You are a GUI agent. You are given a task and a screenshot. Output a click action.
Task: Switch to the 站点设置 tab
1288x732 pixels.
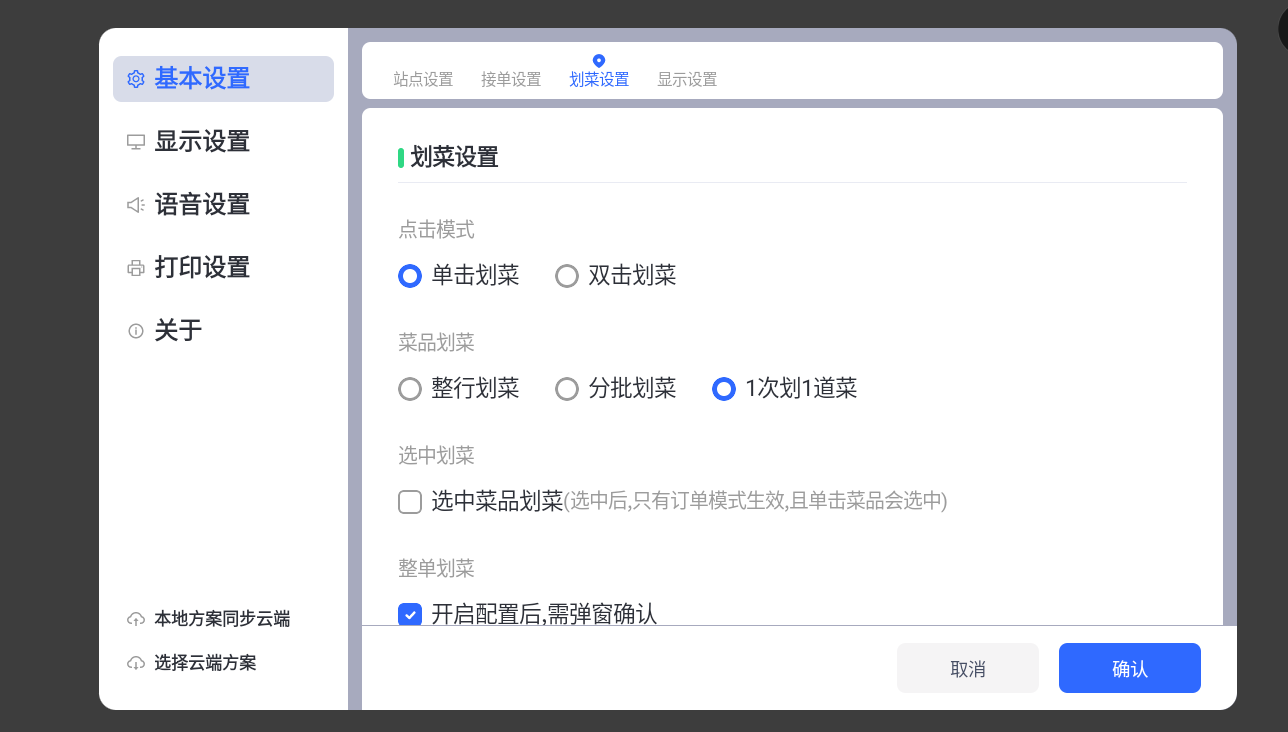coord(423,80)
